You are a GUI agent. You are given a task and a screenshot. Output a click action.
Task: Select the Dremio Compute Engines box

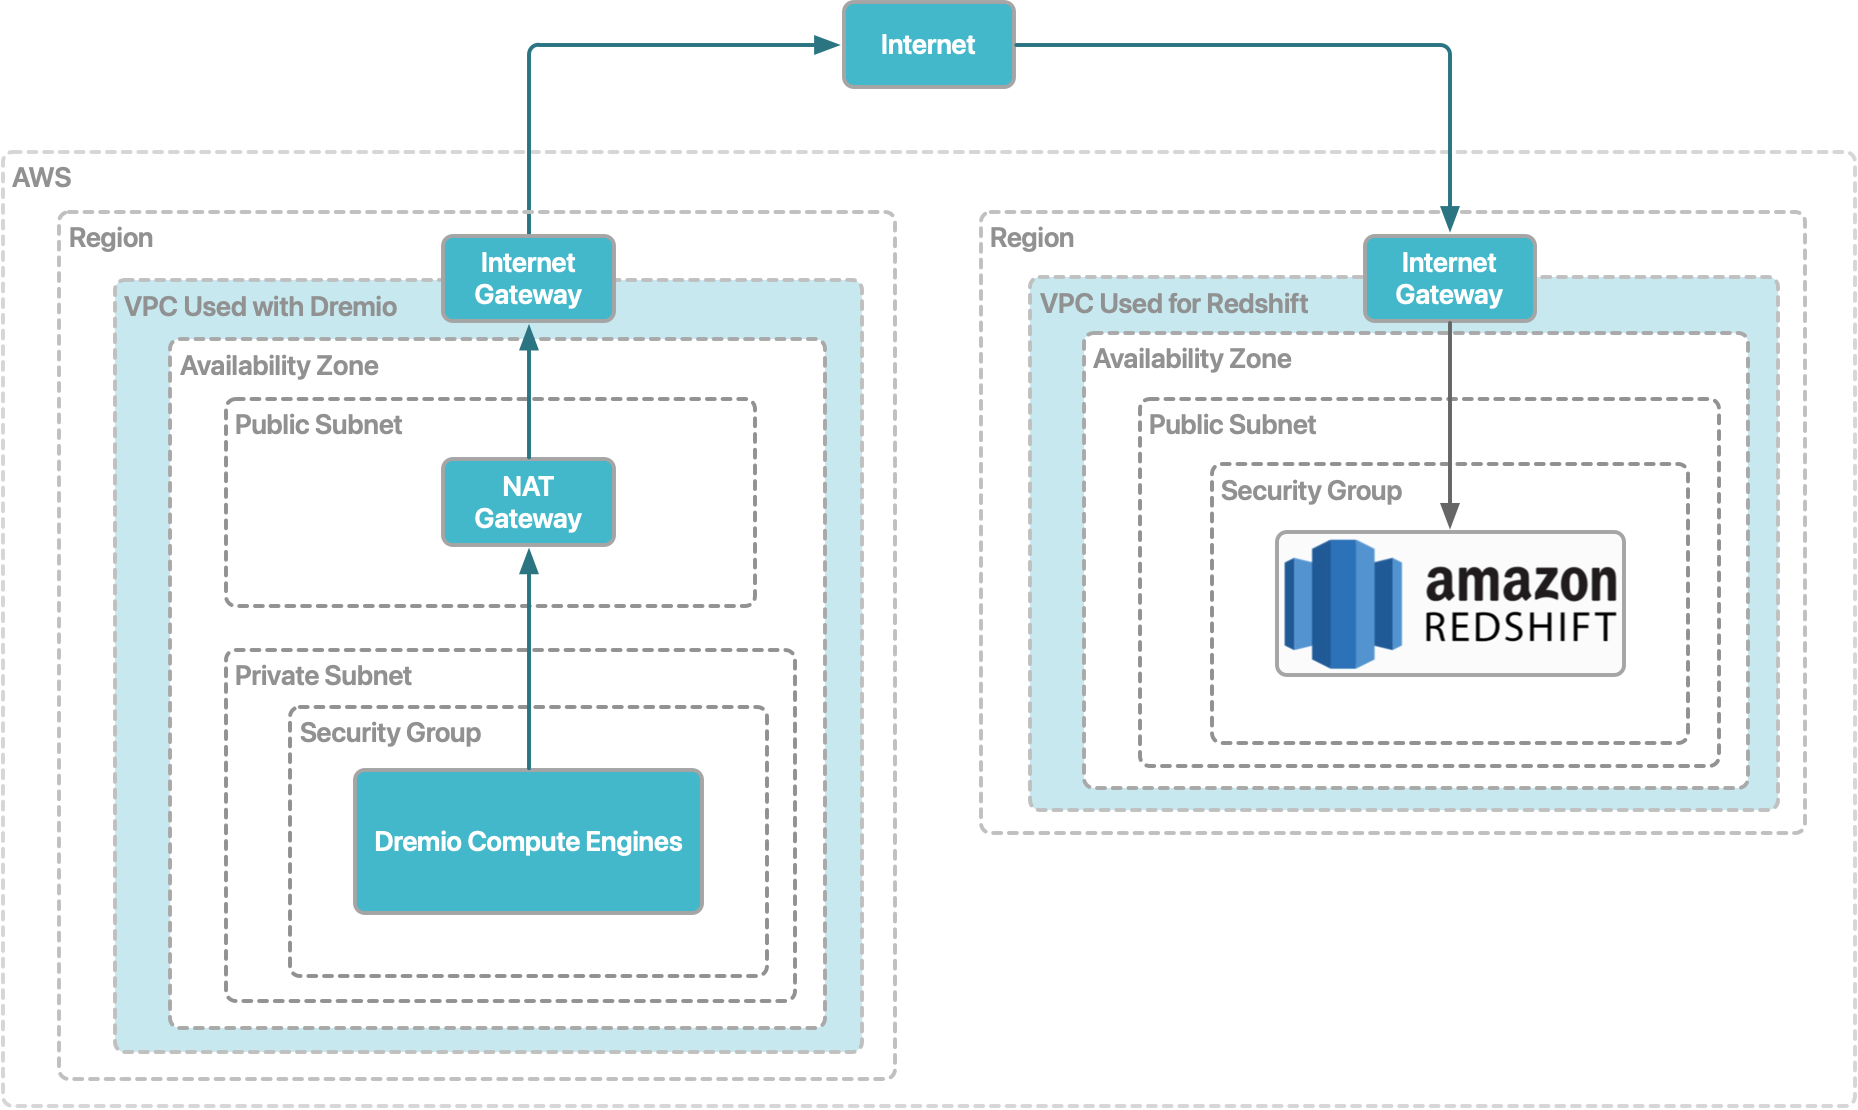528,841
